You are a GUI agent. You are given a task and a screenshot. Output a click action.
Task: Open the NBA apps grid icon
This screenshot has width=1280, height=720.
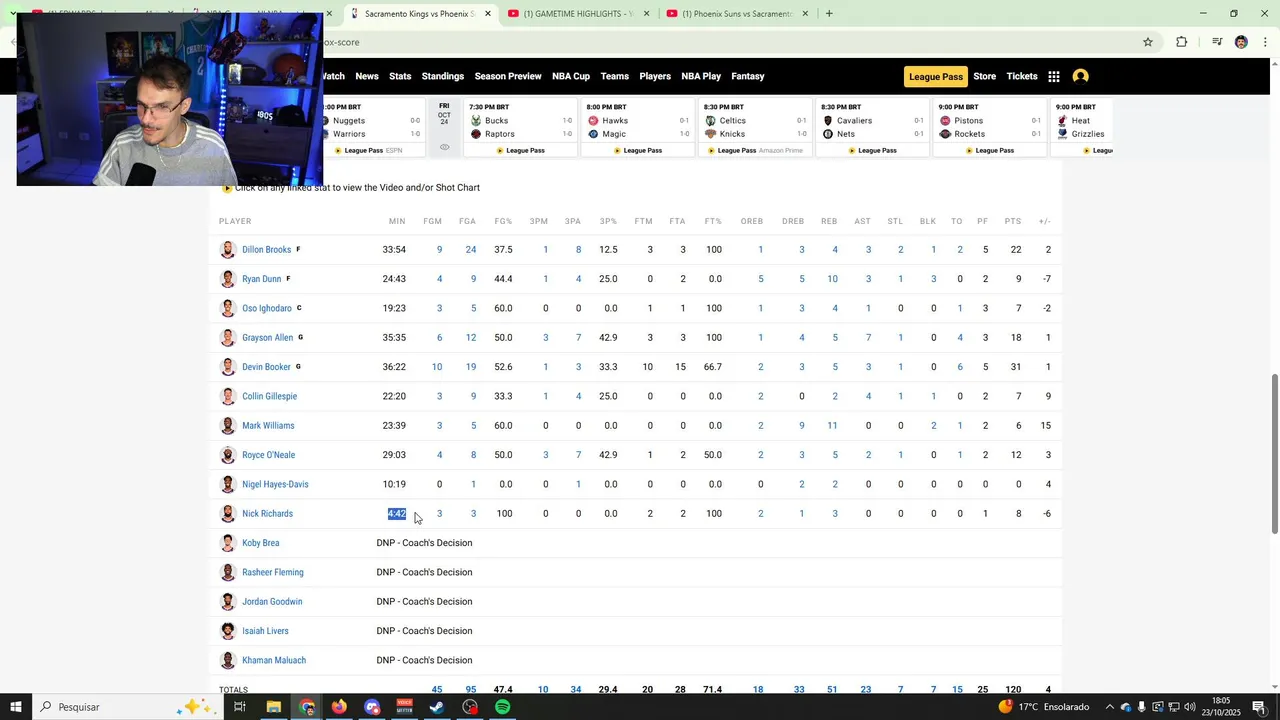coord(1054,76)
